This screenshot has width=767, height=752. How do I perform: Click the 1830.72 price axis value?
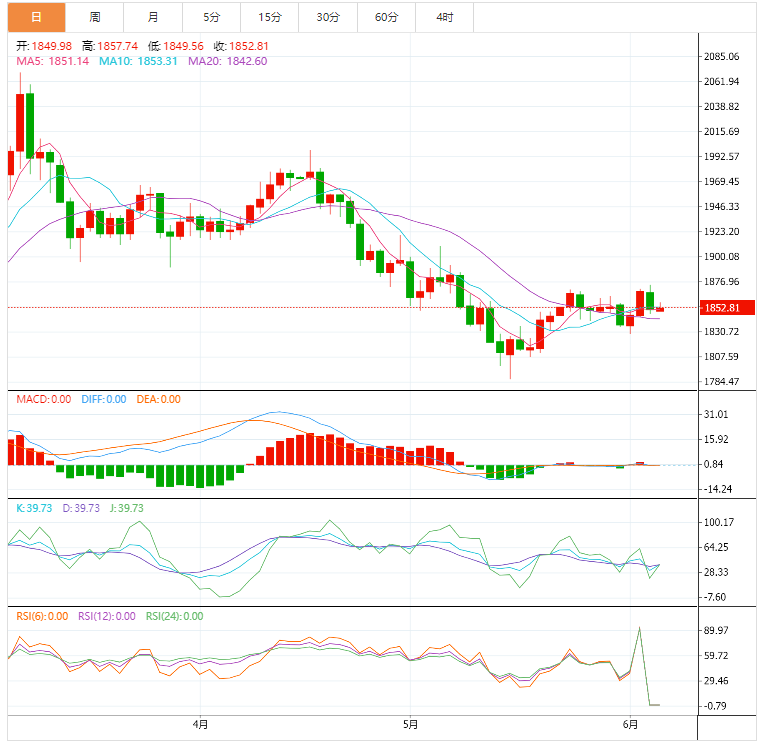[x=722, y=332]
